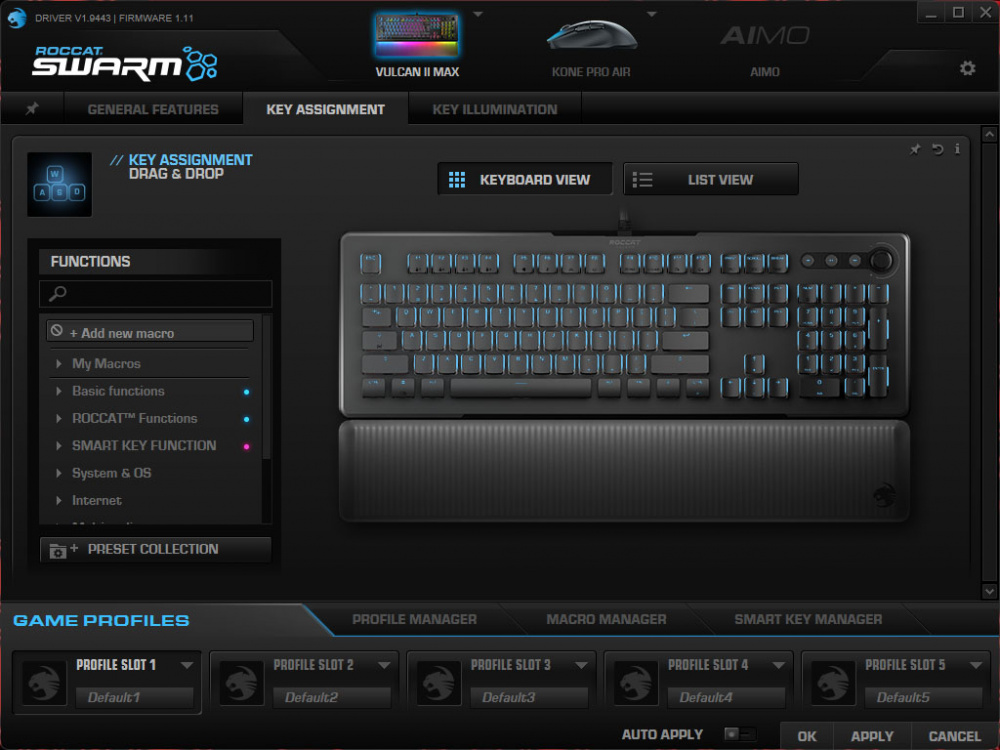
Task: Toggle the Auto Apply switch
Action: (740, 733)
